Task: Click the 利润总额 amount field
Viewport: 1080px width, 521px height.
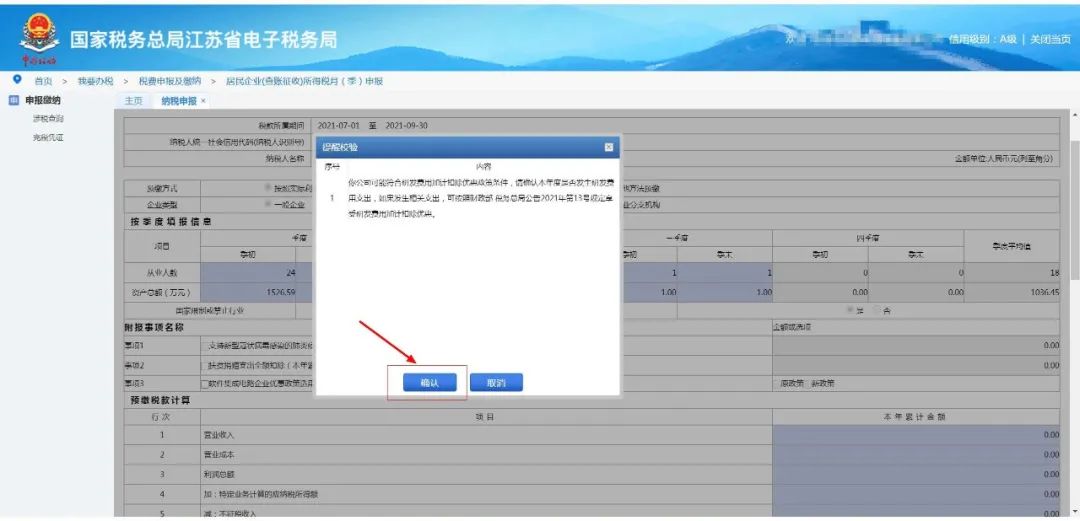Action: click(x=916, y=474)
